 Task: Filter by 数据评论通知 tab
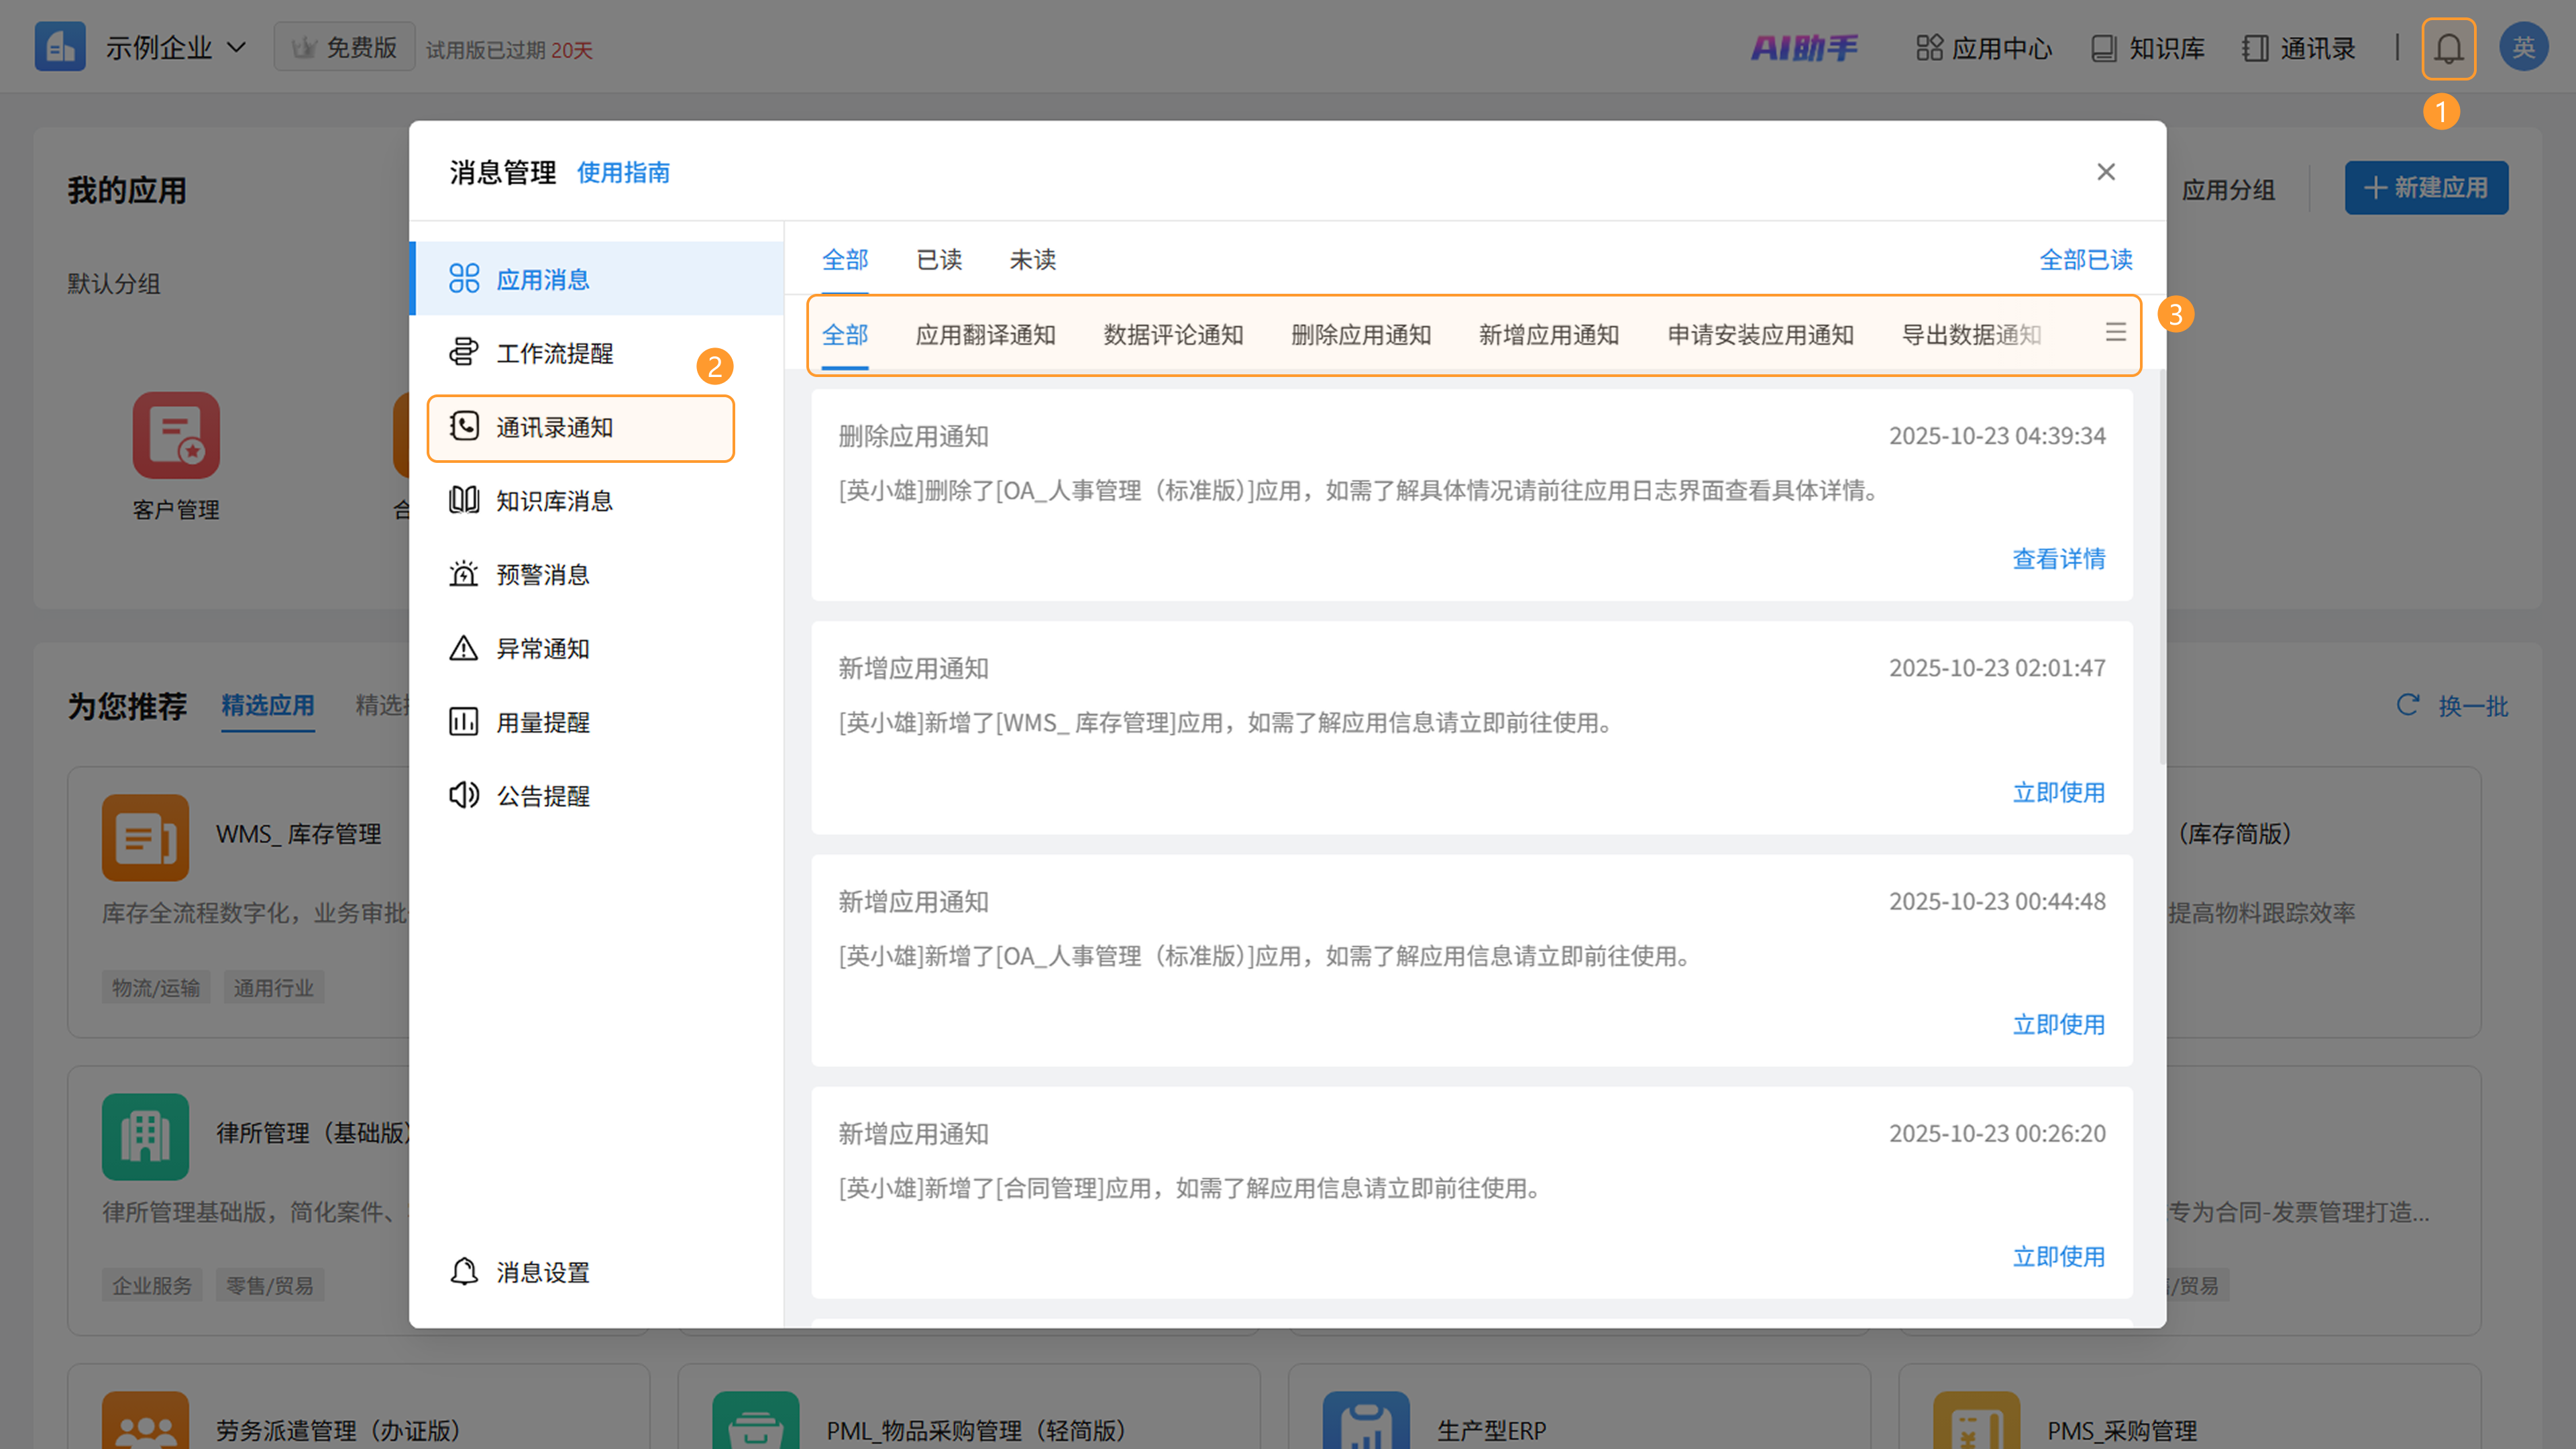tap(1173, 335)
